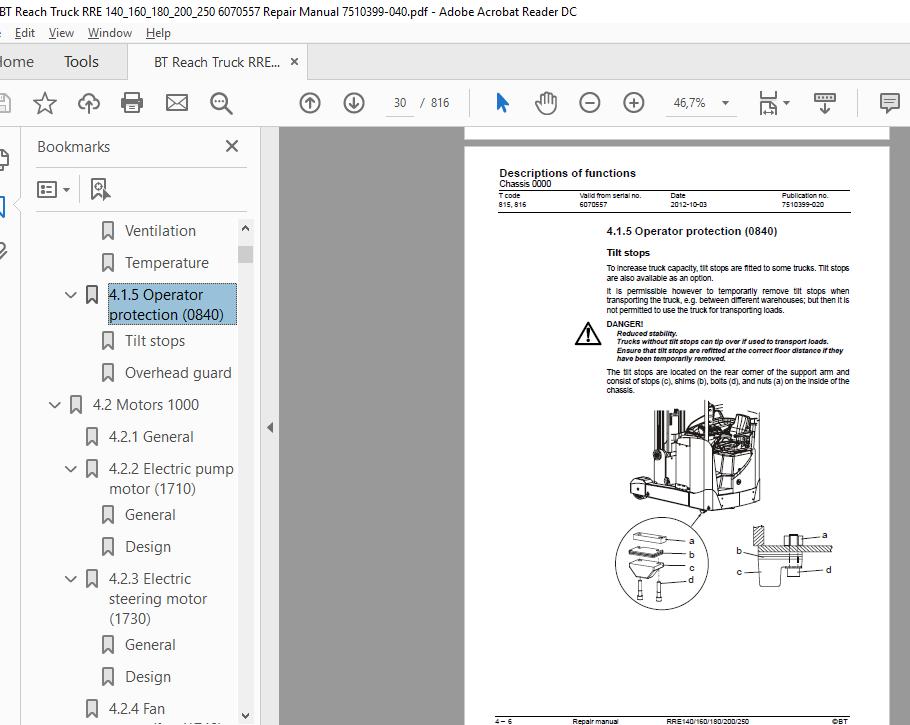Go to previous page up arrow
Screen dimensions: 910x725
(310, 103)
